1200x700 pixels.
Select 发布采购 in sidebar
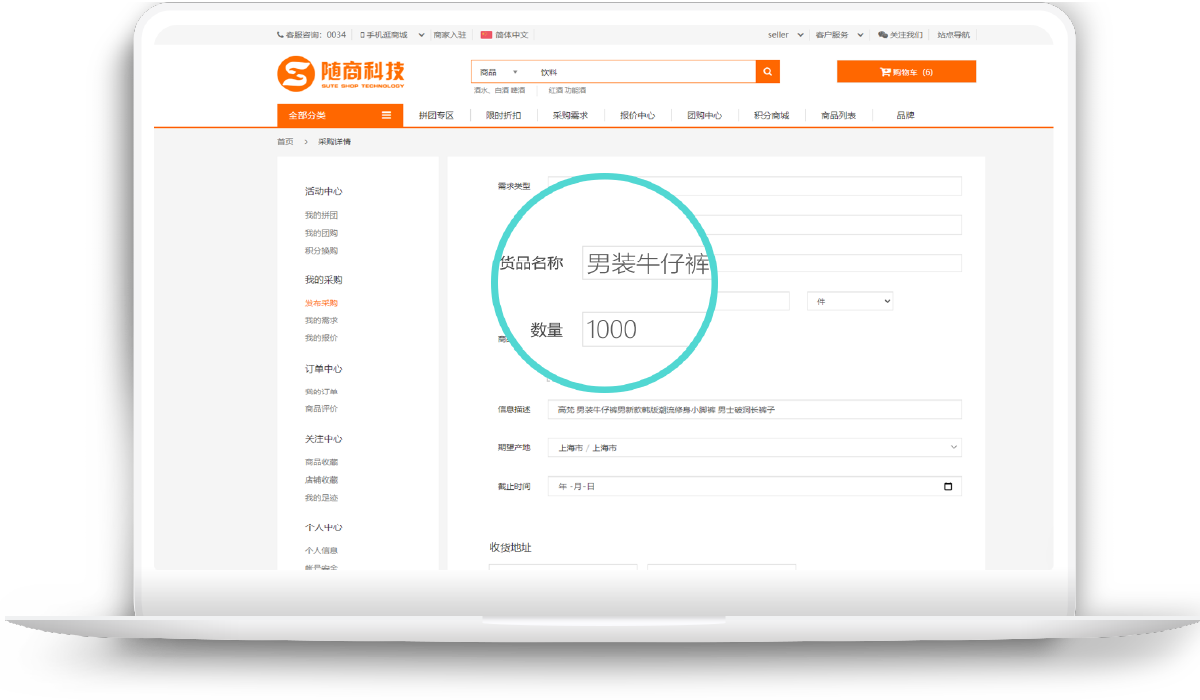pos(321,303)
